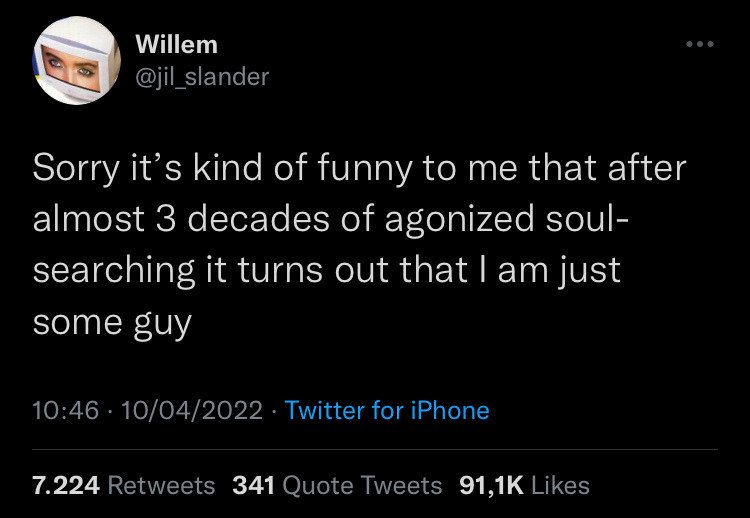The height and width of the screenshot is (518, 750).
Task: Open the @jil_slander handle
Action: tap(201, 76)
